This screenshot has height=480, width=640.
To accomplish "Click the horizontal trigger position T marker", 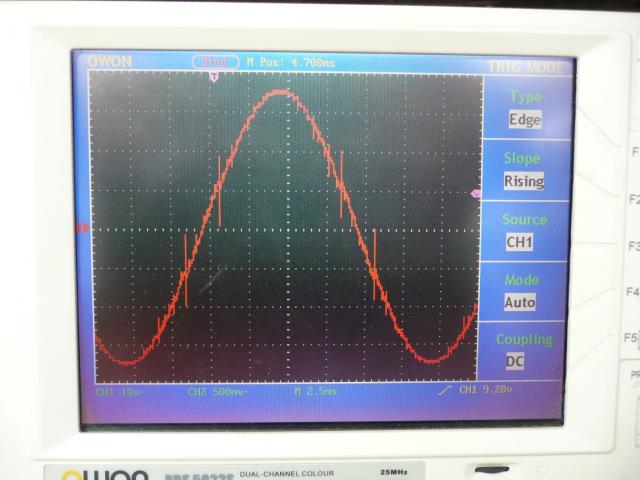I will (213, 77).
